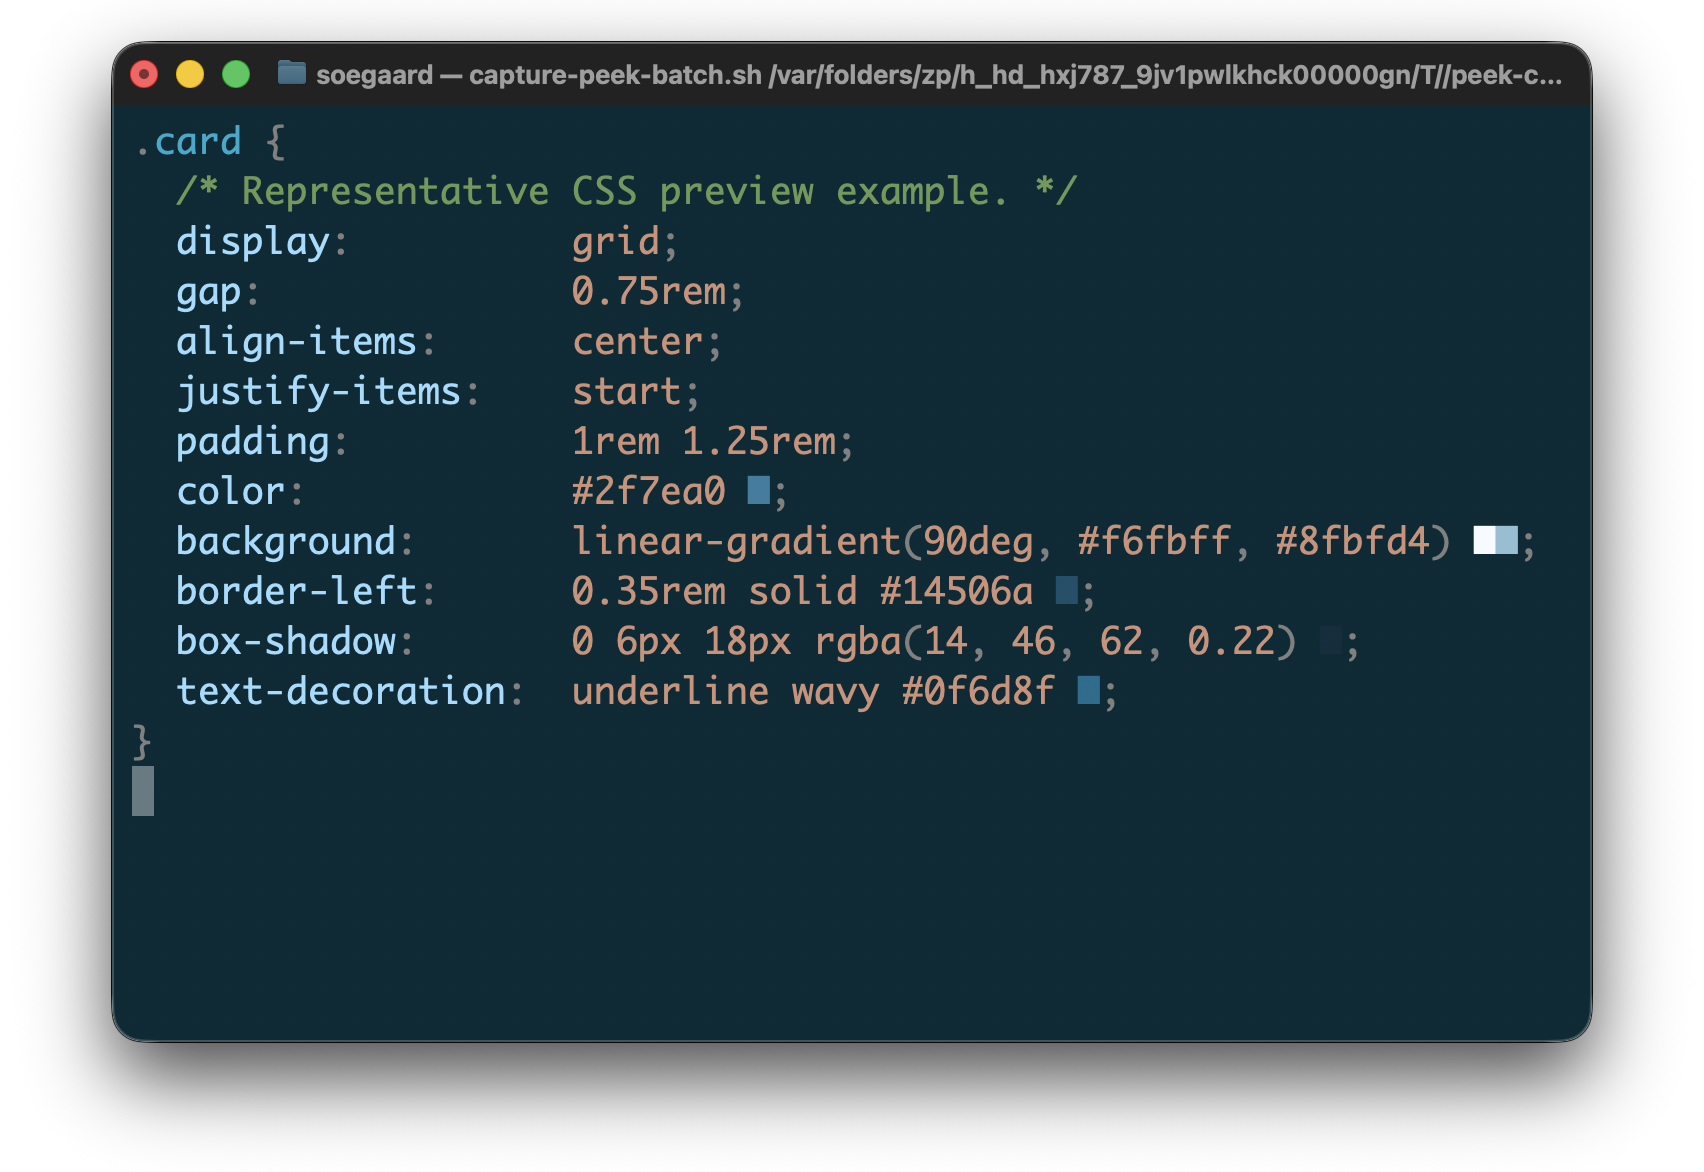The image size is (1704, 1172).
Task: Click the red close window button
Action: point(145,74)
